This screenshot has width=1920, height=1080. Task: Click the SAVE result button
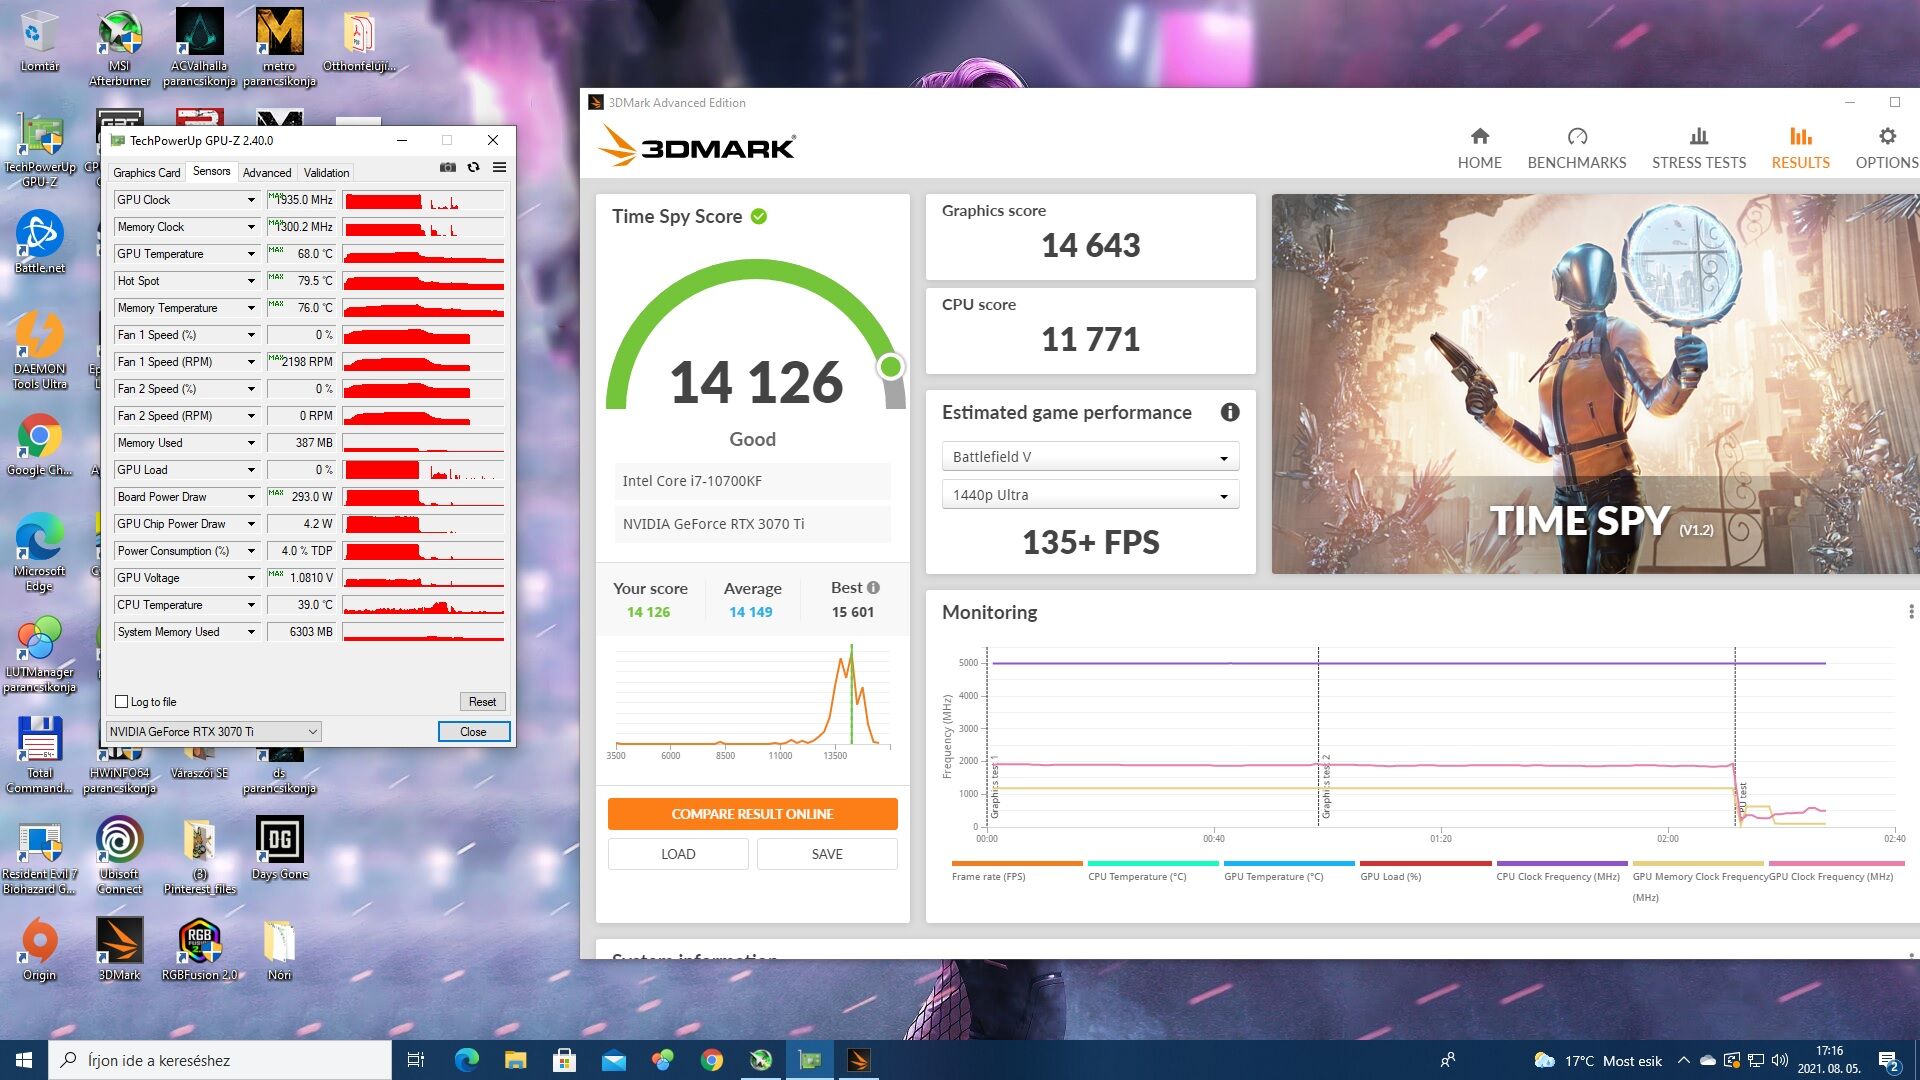(x=826, y=854)
